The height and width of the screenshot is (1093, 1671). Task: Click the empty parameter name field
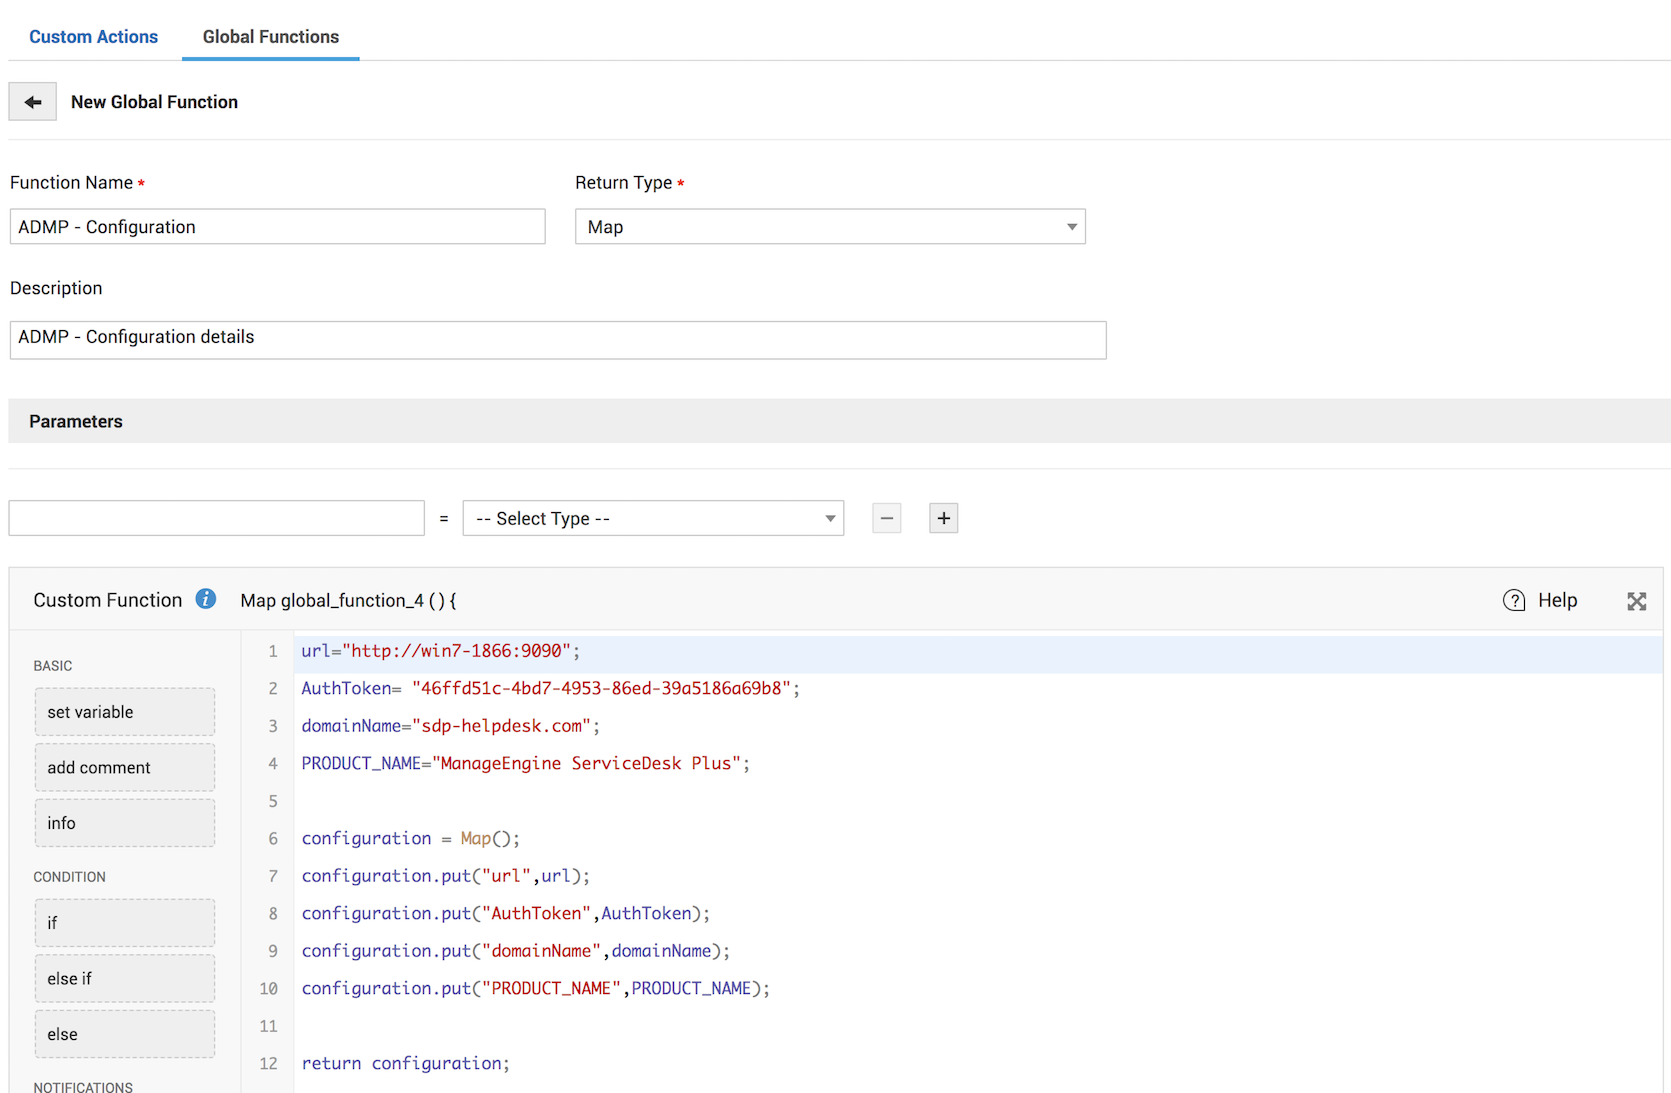(216, 518)
